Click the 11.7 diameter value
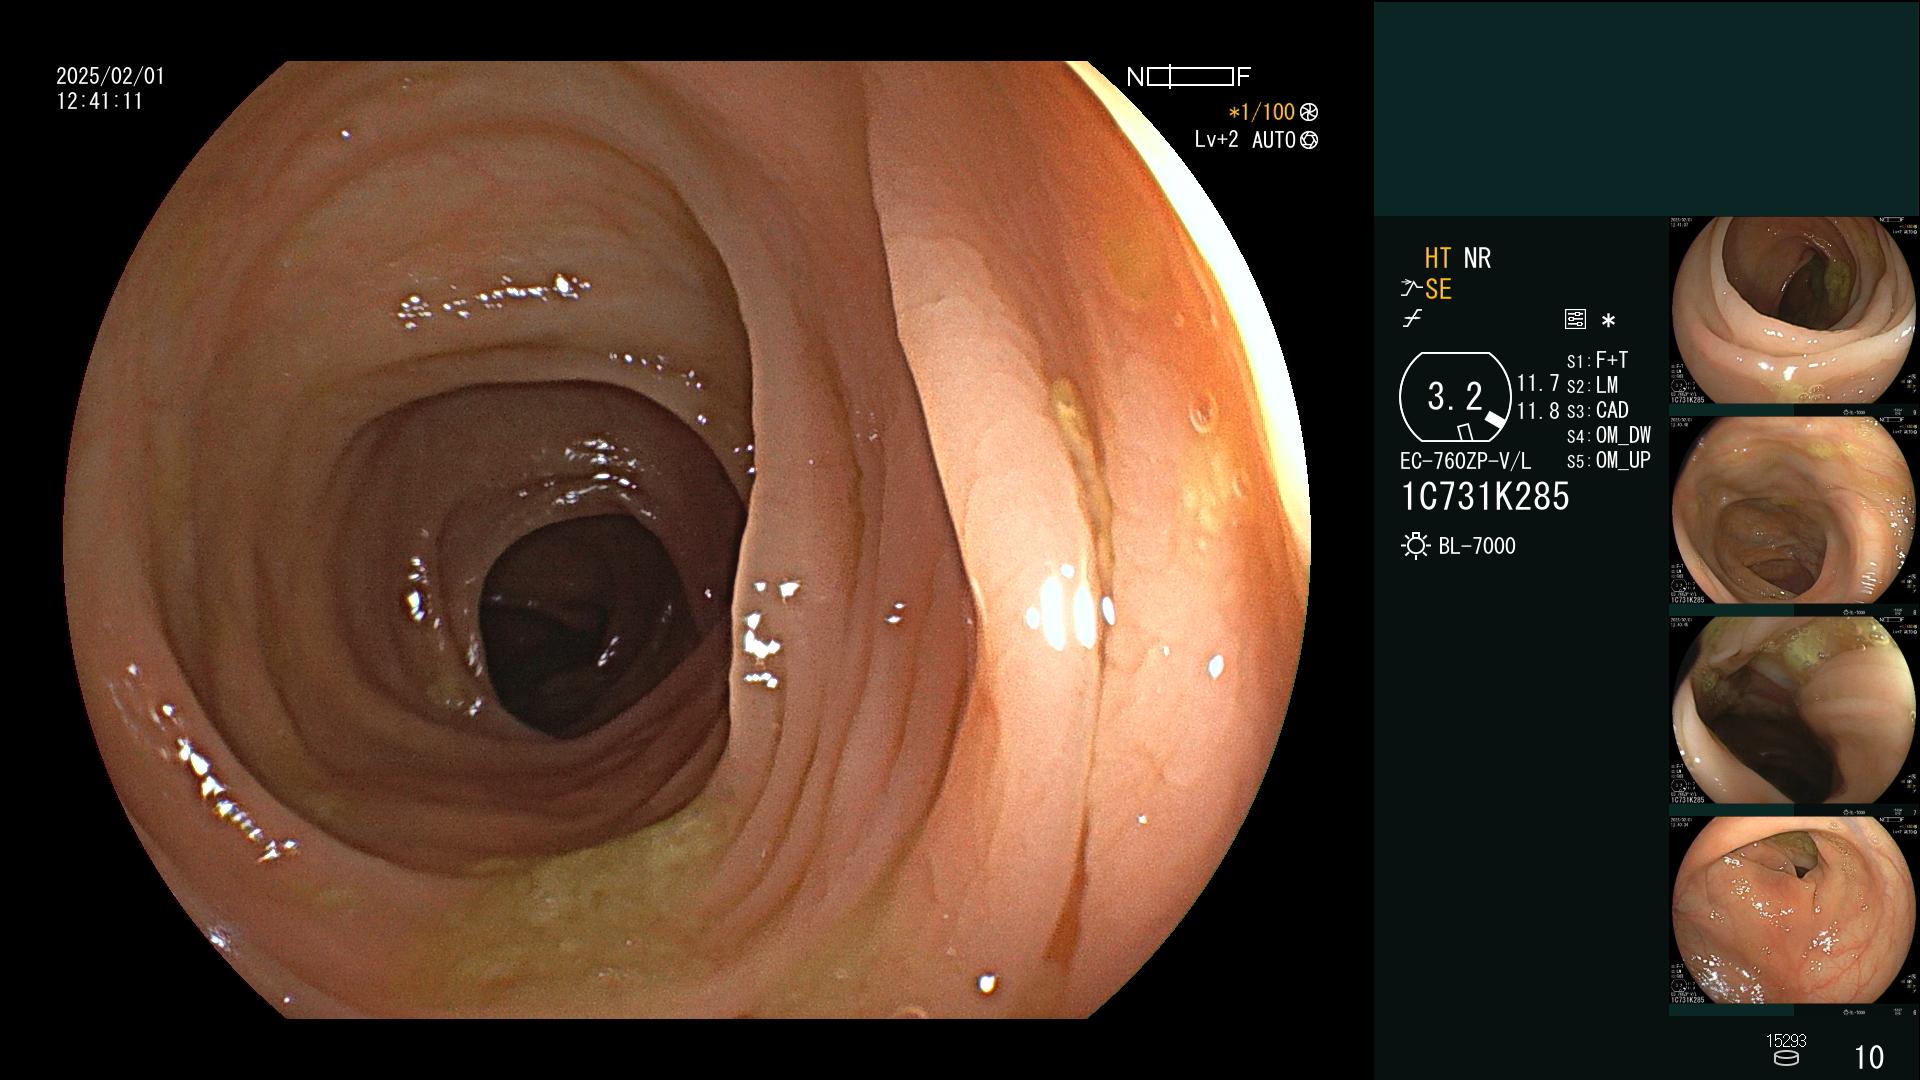This screenshot has height=1080, width=1920. (x=1538, y=383)
